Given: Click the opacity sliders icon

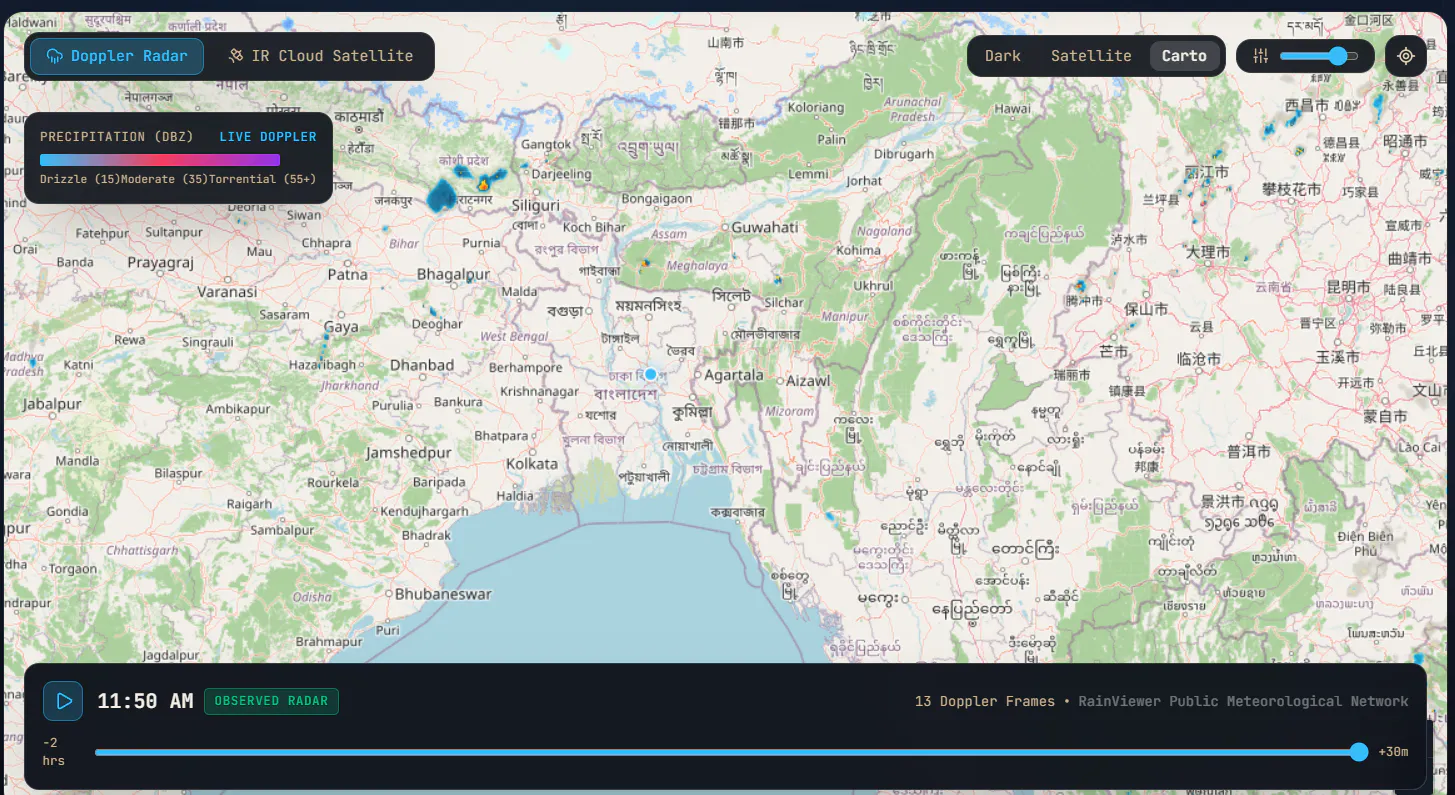Looking at the screenshot, I should tap(1260, 56).
